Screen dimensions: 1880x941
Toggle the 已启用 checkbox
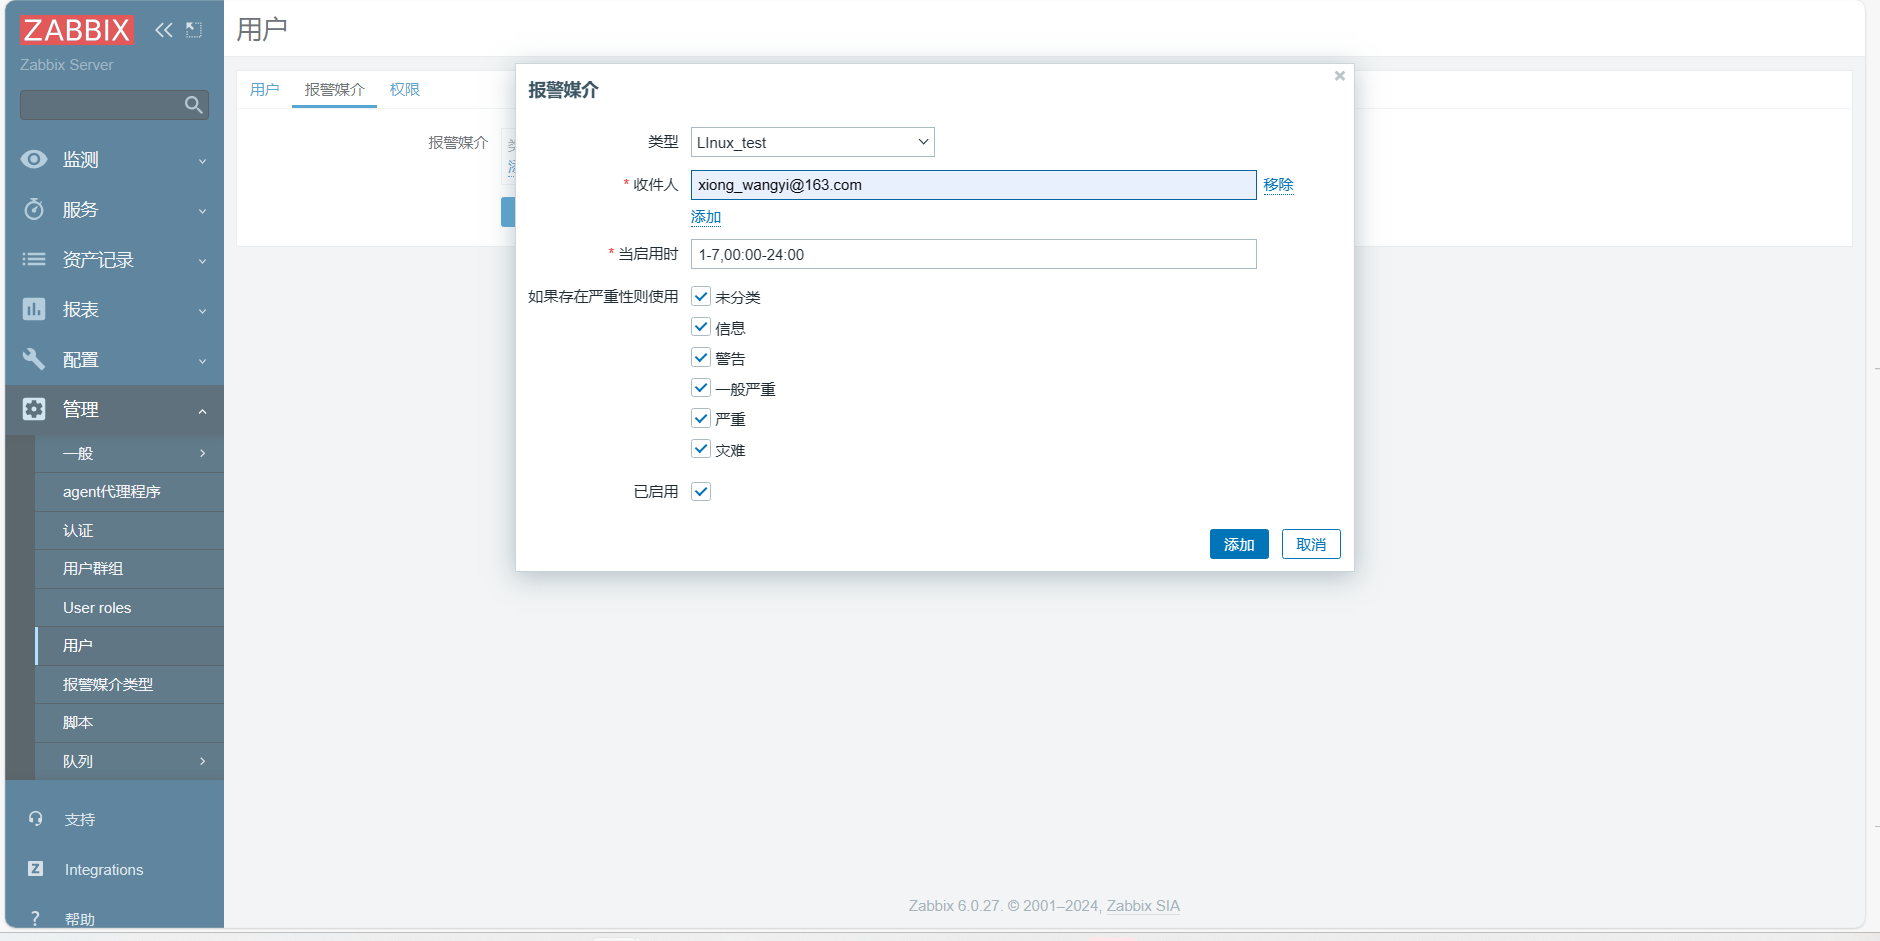point(701,491)
